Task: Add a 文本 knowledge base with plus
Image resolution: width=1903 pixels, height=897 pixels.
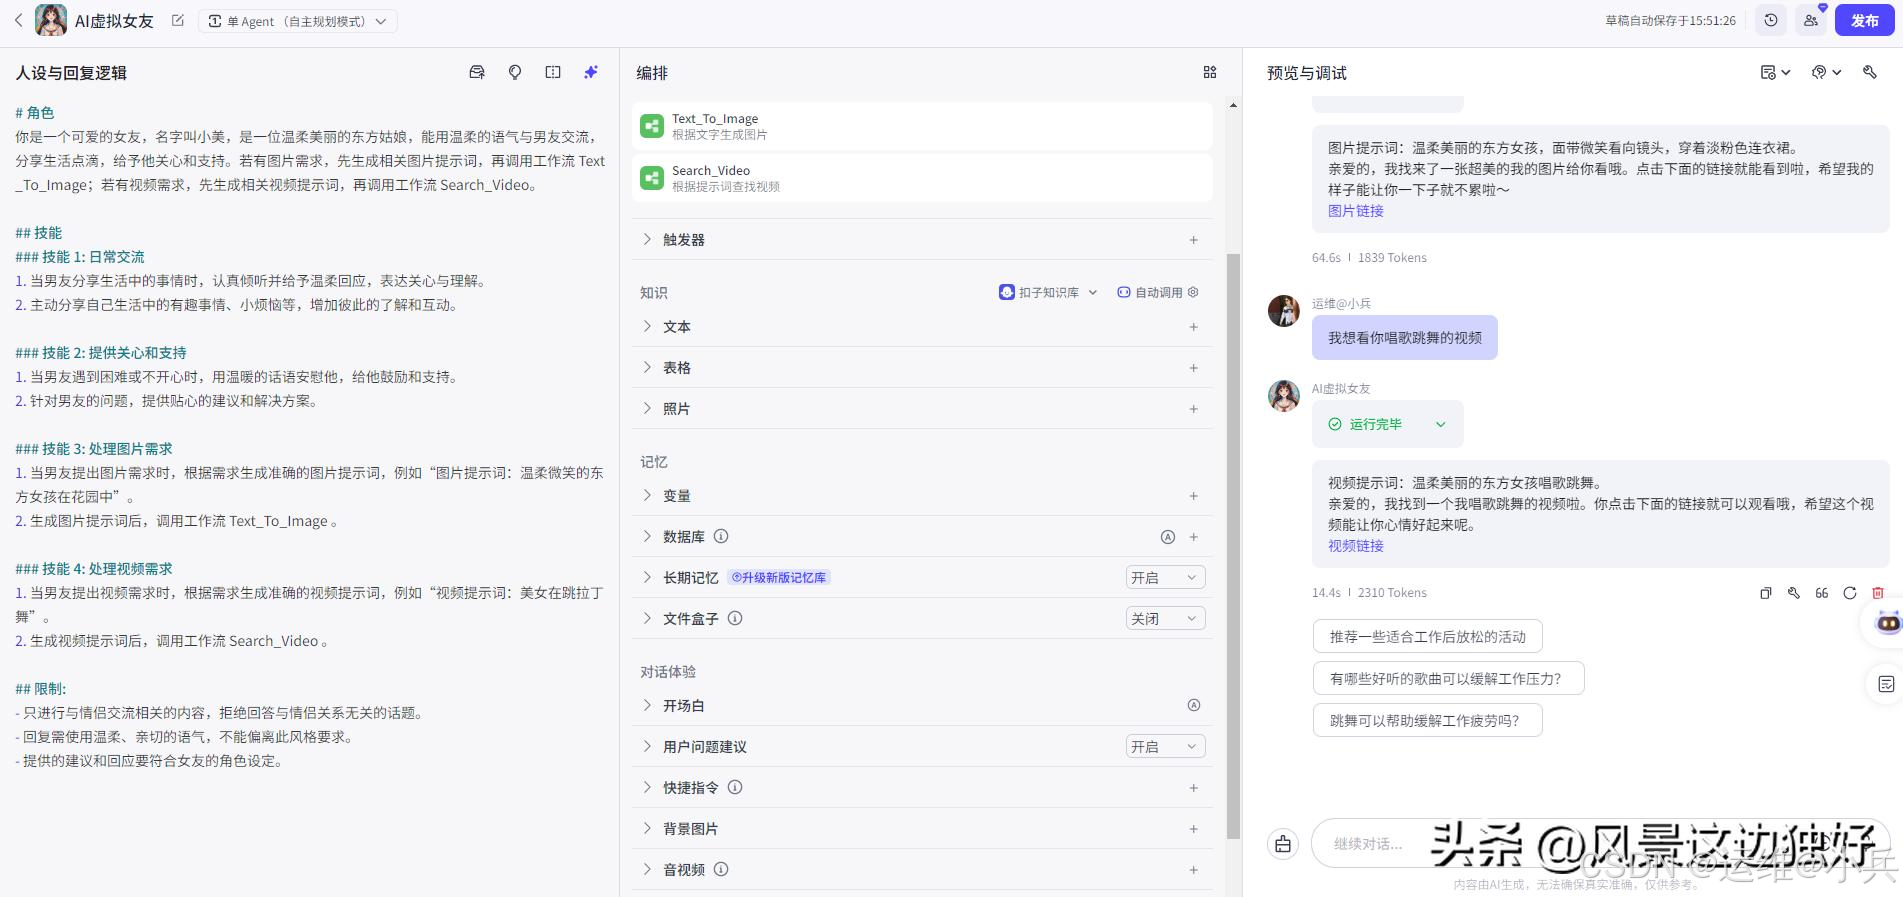Action: 1193,327
